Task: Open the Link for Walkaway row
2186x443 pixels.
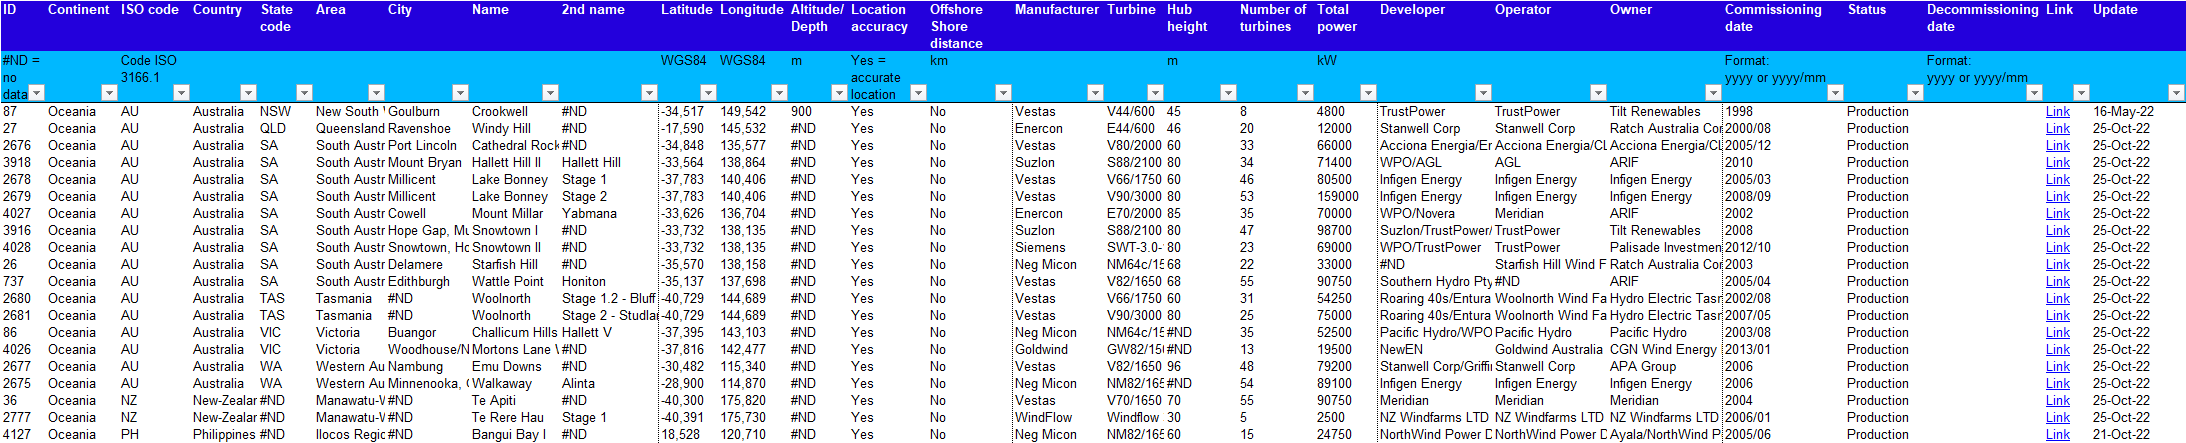Action: coord(2058,384)
